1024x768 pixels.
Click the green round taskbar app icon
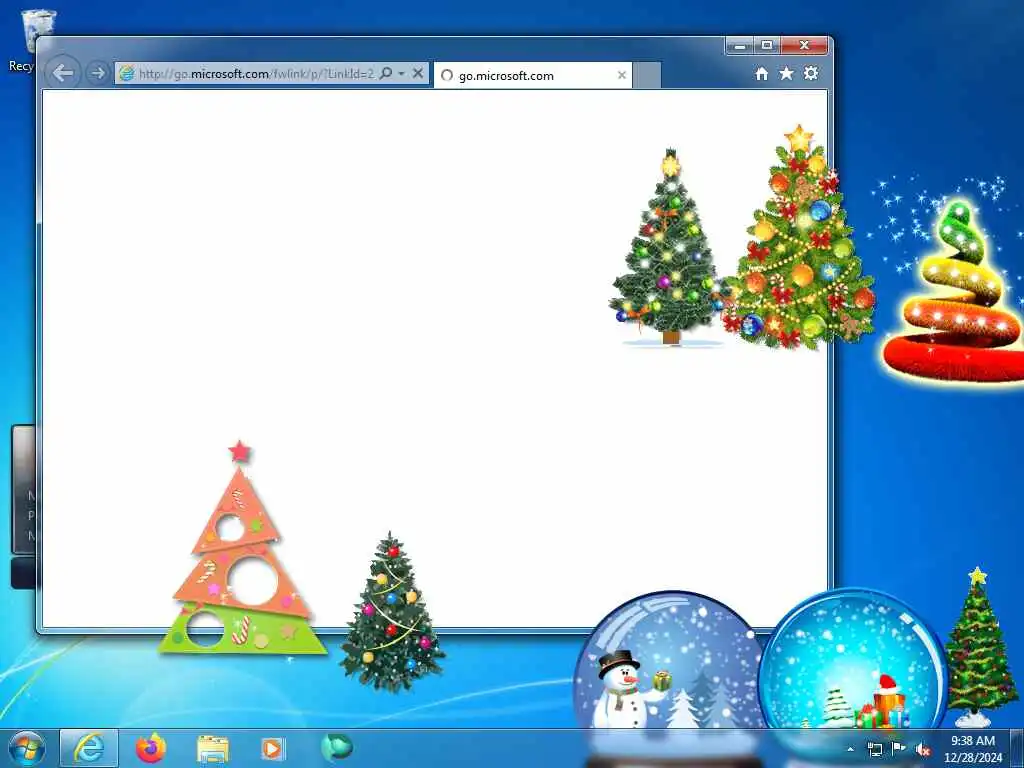click(337, 747)
